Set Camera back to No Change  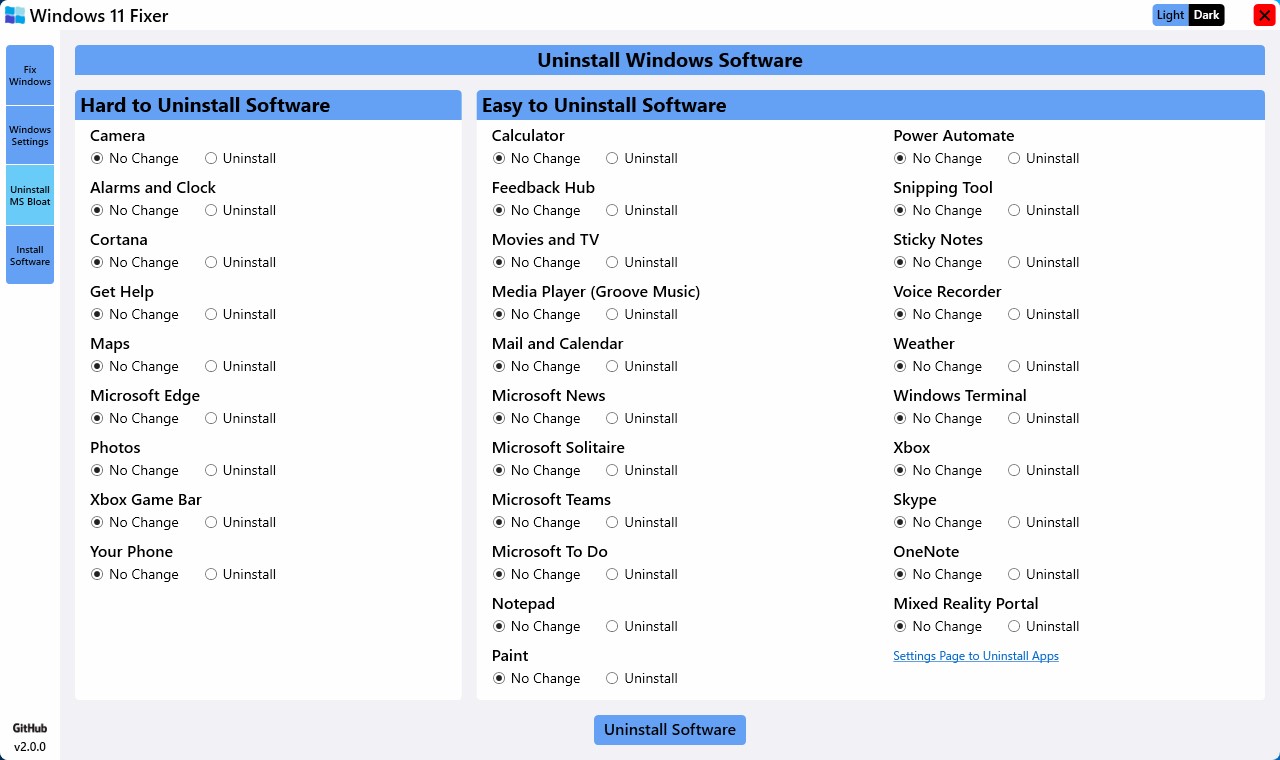tap(97, 158)
